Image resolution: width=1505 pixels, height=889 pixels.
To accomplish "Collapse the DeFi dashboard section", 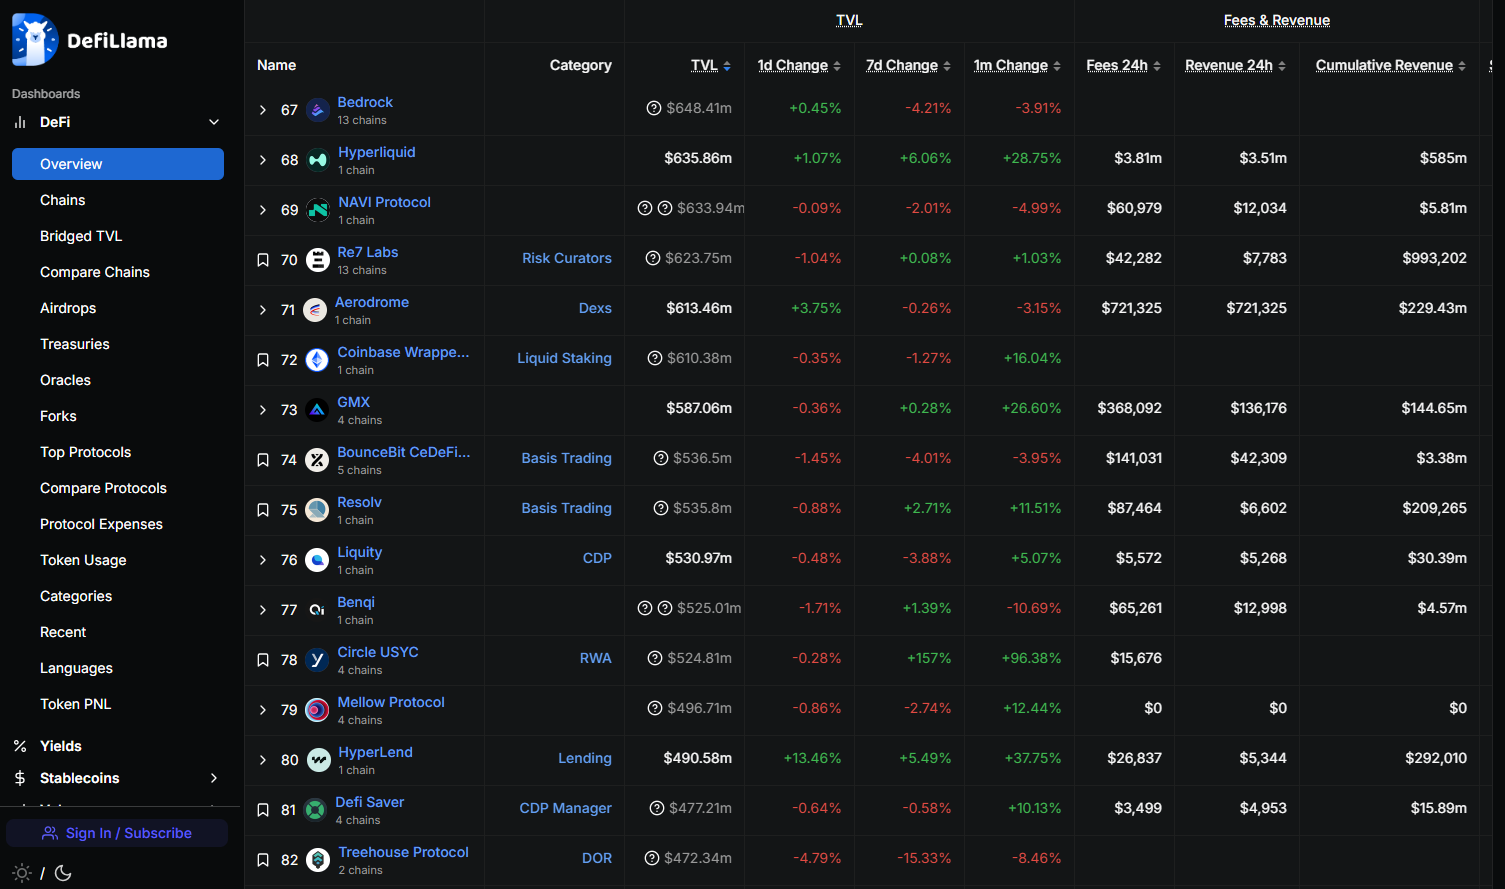I will point(214,122).
